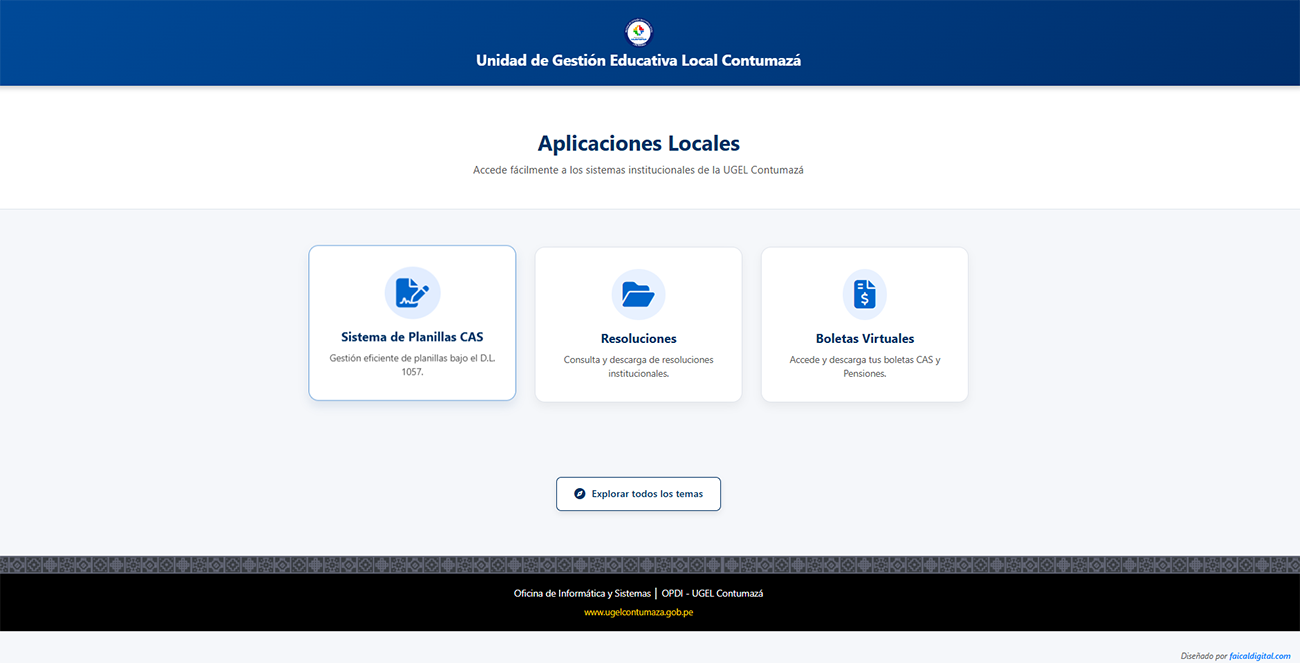Click the Resoluciones description about institutional resolutions
Image resolution: width=1300 pixels, height=663 pixels.
point(638,366)
